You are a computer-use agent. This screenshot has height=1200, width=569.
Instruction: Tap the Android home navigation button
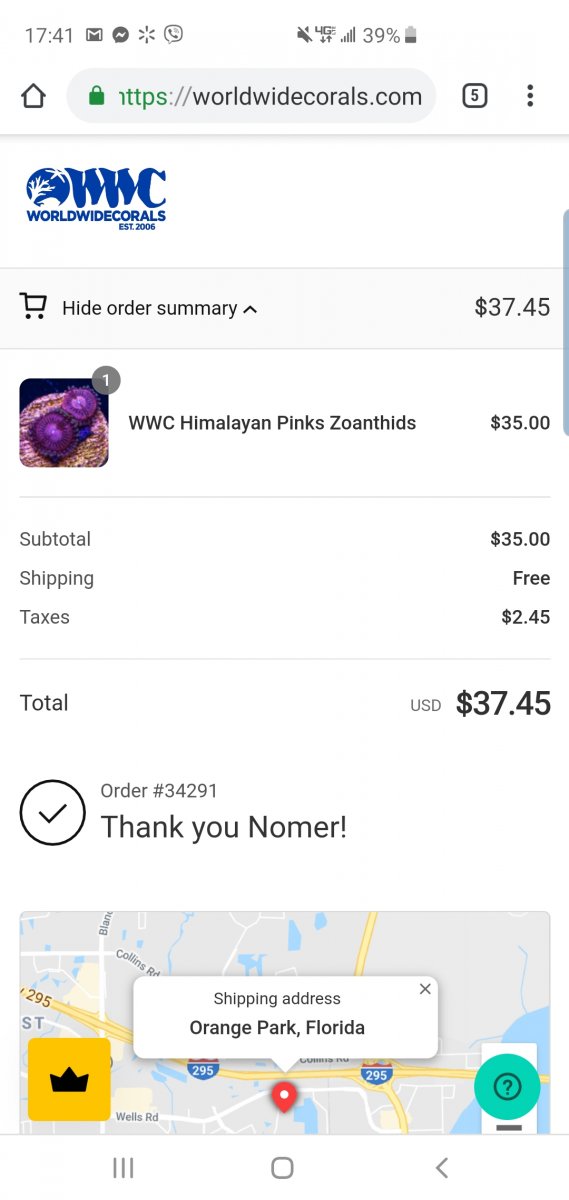(x=283, y=1167)
